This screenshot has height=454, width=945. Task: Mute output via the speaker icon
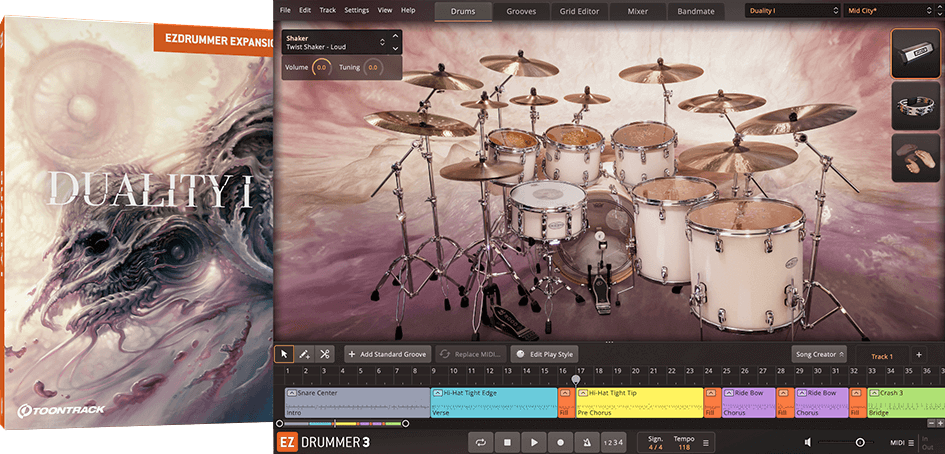click(x=808, y=443)
